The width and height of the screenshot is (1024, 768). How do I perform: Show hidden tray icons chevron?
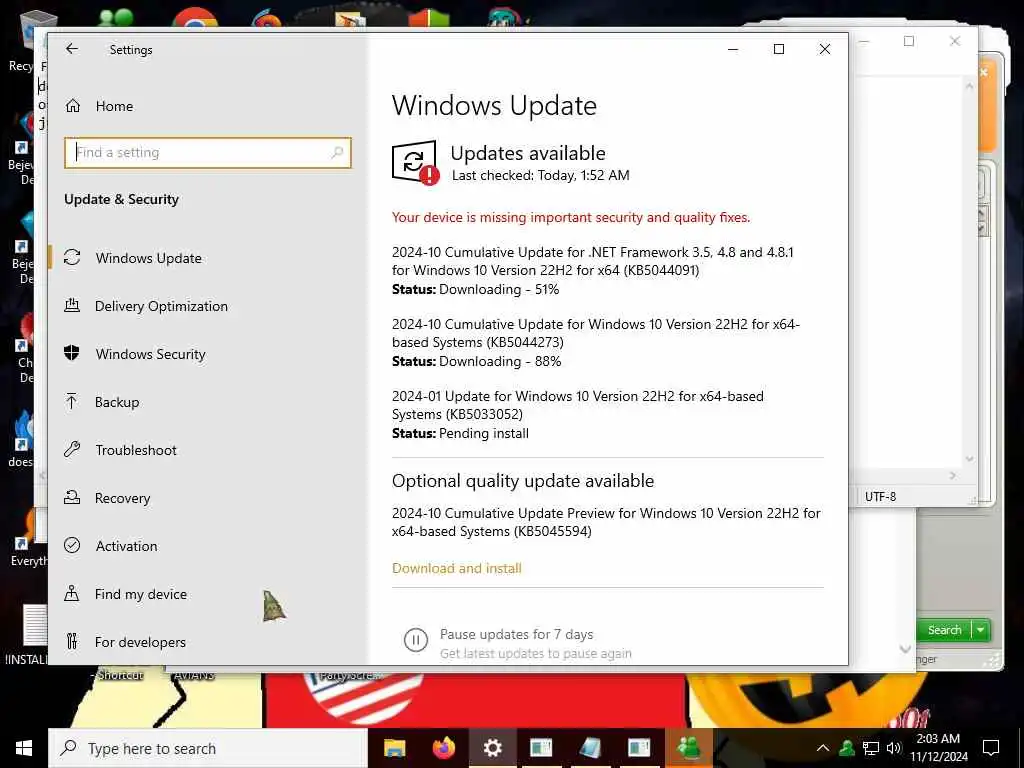823,748
